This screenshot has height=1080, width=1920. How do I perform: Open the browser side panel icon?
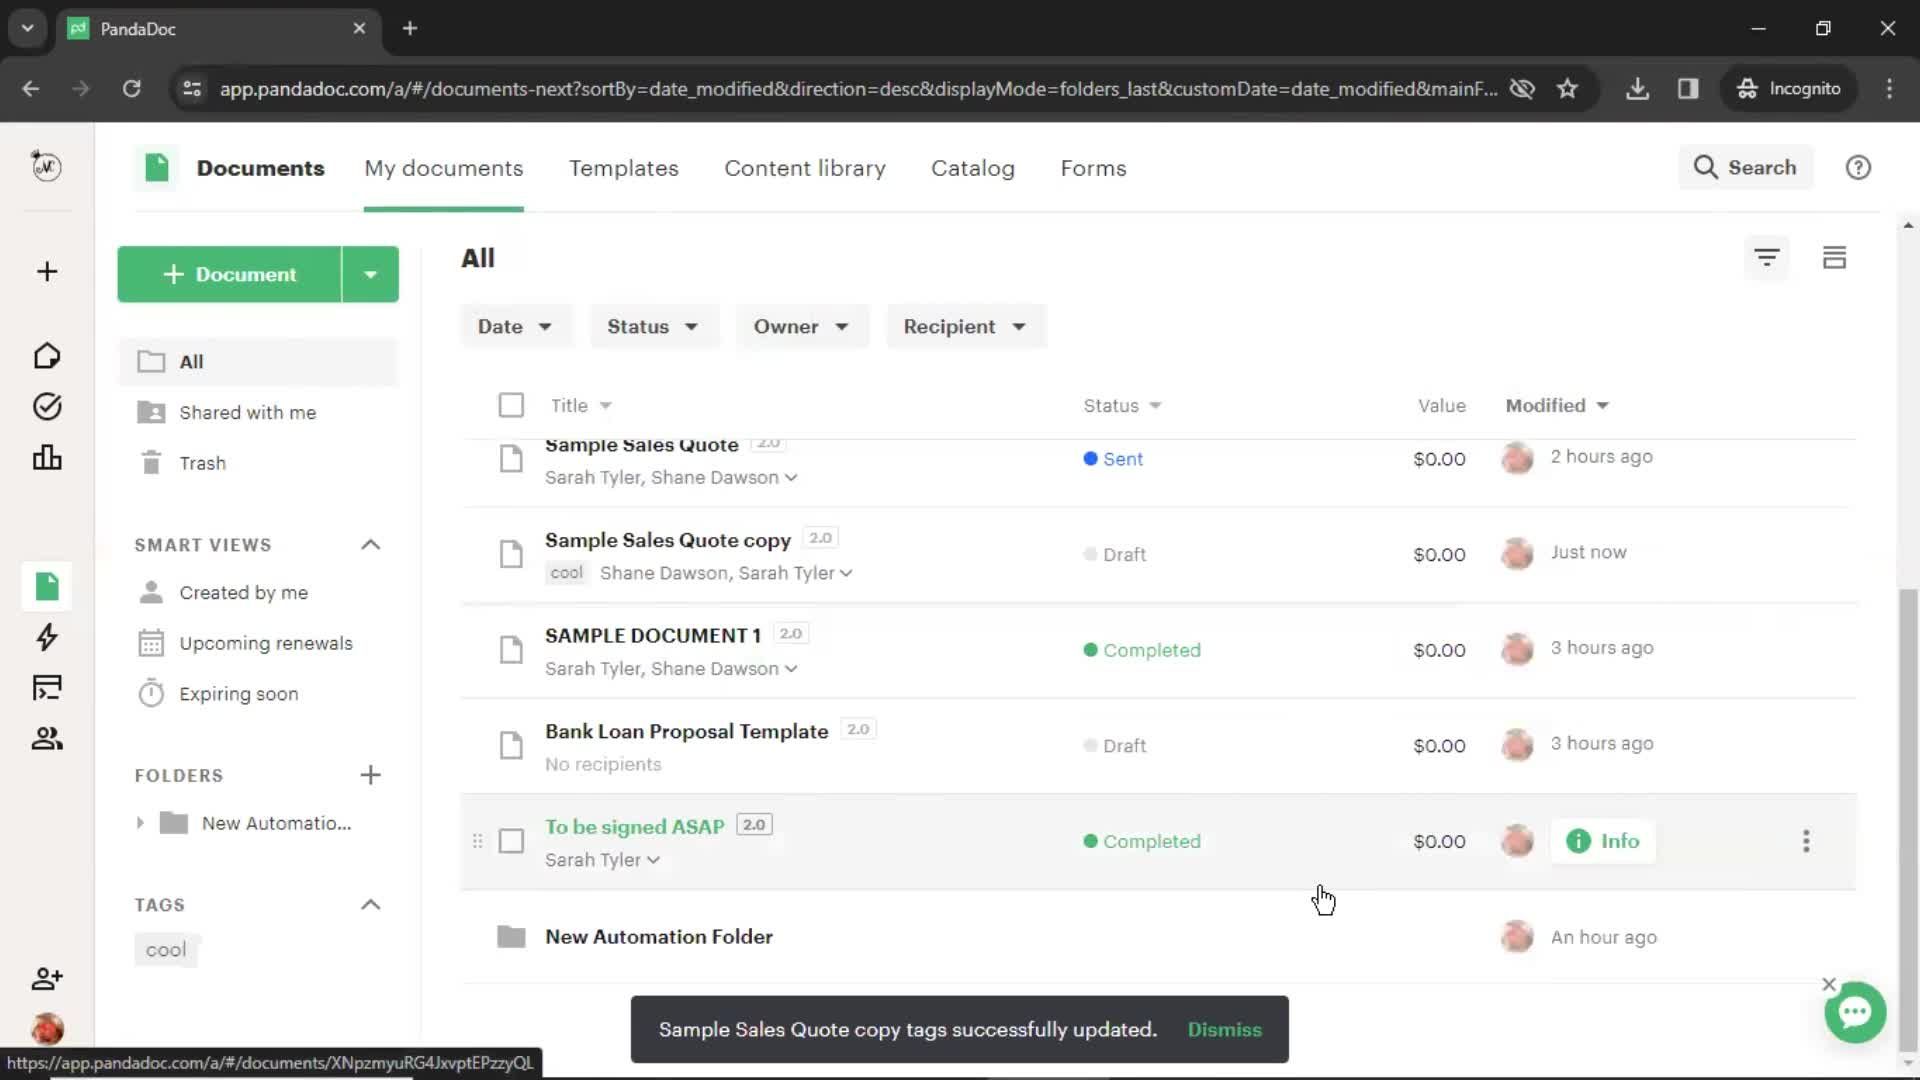pyautogui.click(x=1688, y=89)
